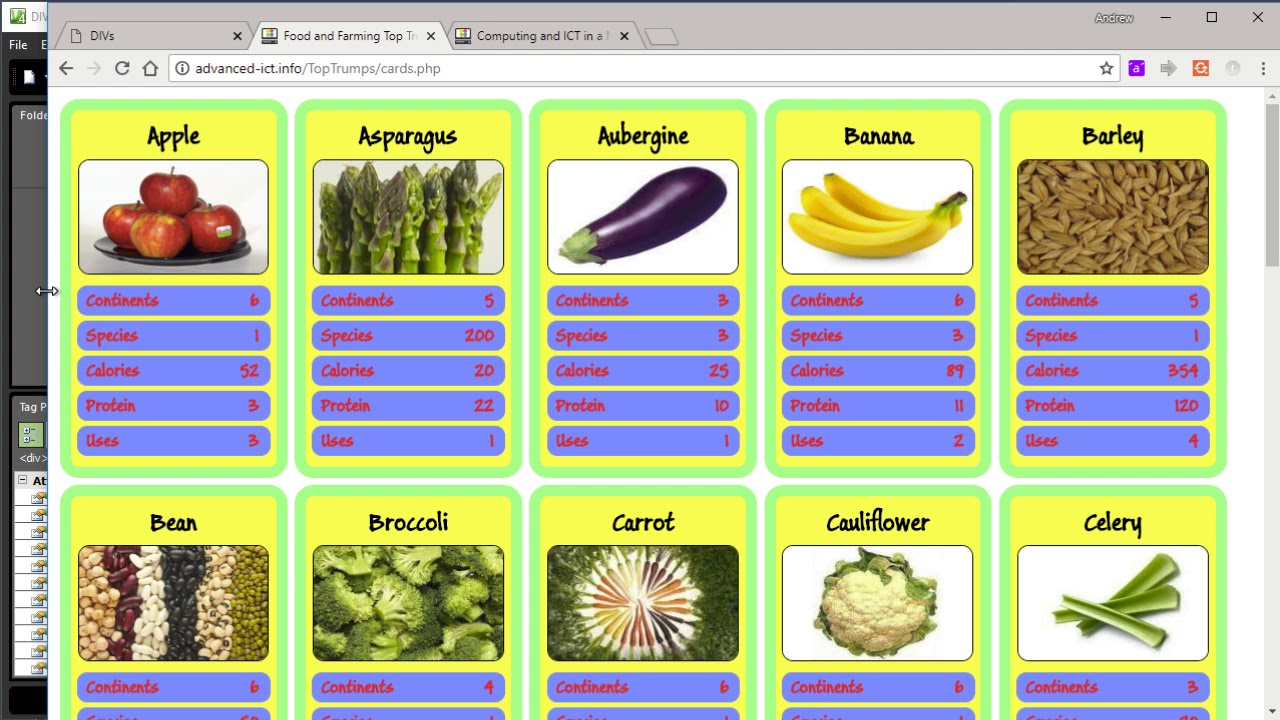
Task: Select Aubergine Calories 25 row
Action: [x=643, y=371]
